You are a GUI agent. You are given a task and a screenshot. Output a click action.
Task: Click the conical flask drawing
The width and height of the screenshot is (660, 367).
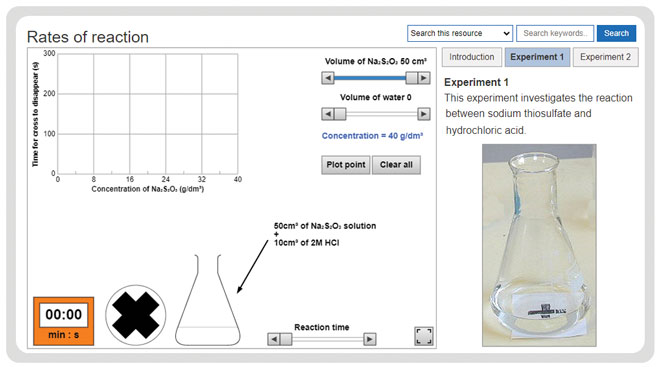point(208,300)
